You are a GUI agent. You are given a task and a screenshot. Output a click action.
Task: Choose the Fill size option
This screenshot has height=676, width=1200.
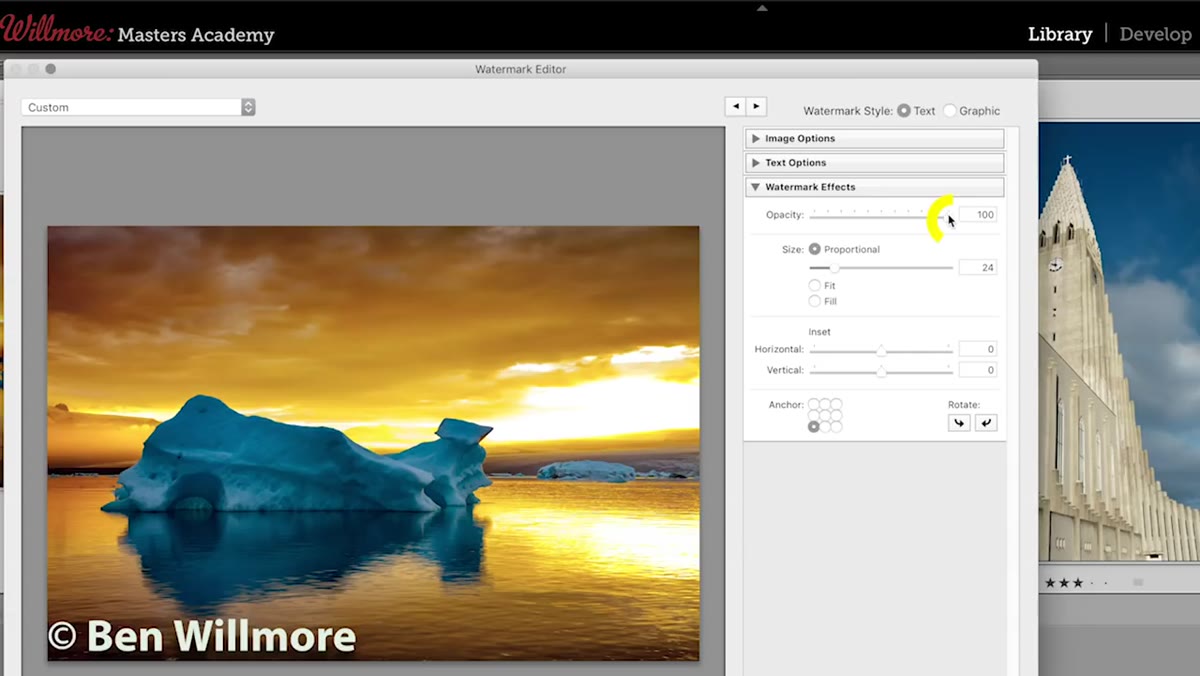pyautogui.click(x=815, y=301)
